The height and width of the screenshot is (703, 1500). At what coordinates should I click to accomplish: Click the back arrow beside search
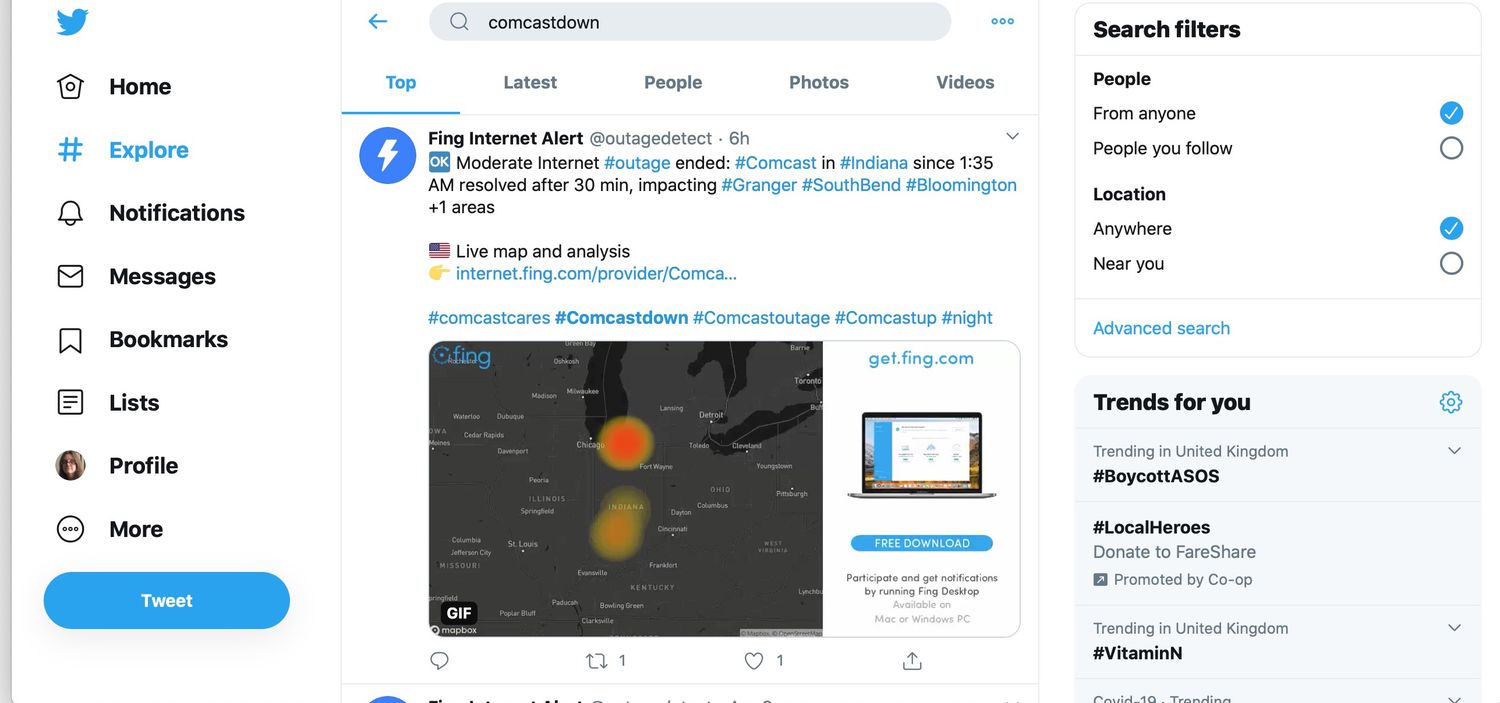click(377, 22)
